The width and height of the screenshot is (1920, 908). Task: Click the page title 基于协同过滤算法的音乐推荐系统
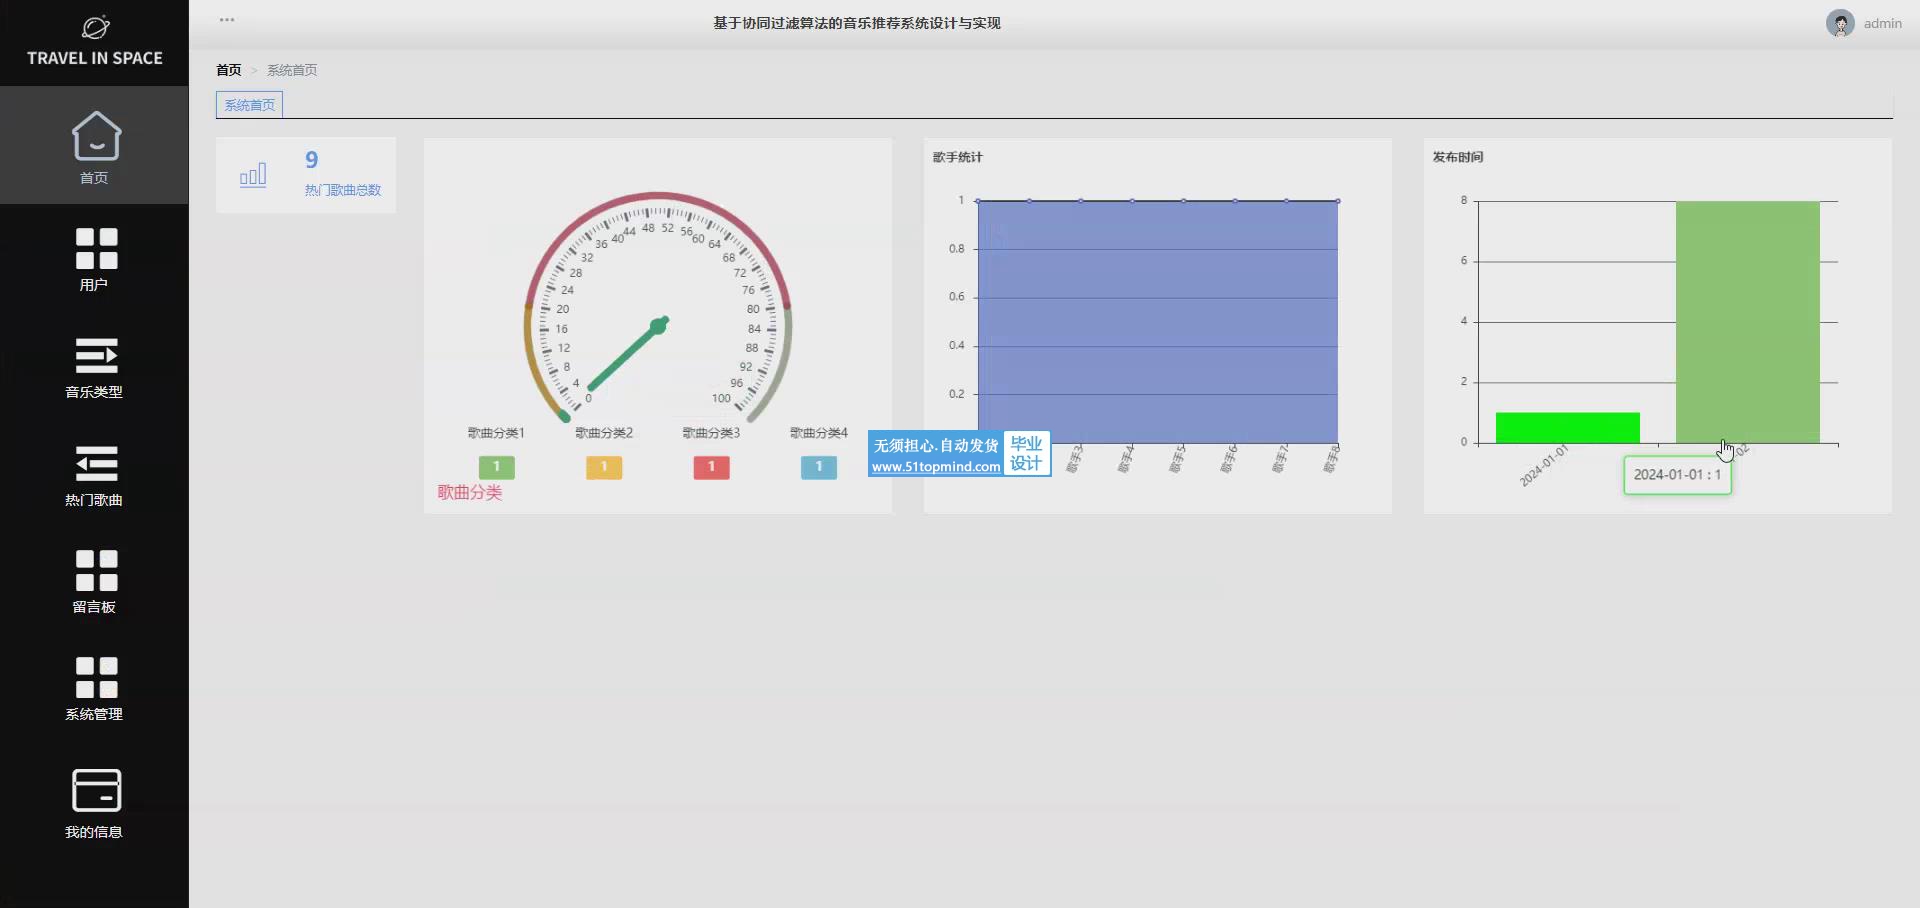click(x=856, y=23)
